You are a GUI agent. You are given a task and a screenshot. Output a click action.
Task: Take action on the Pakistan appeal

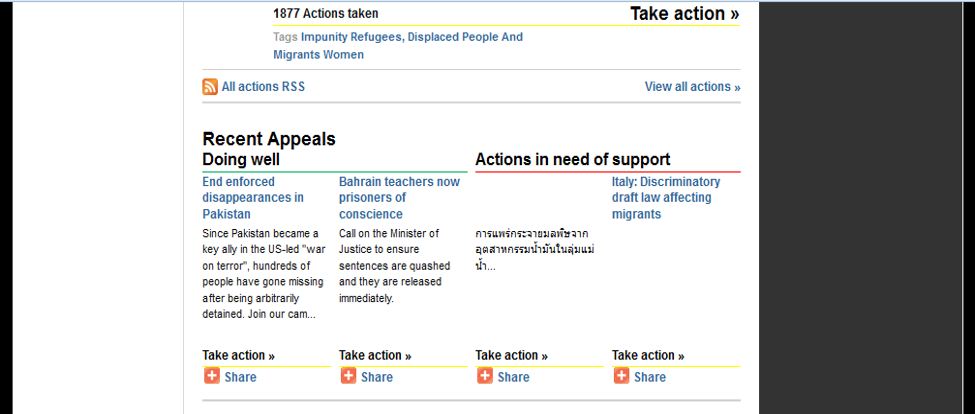[239, 356]
